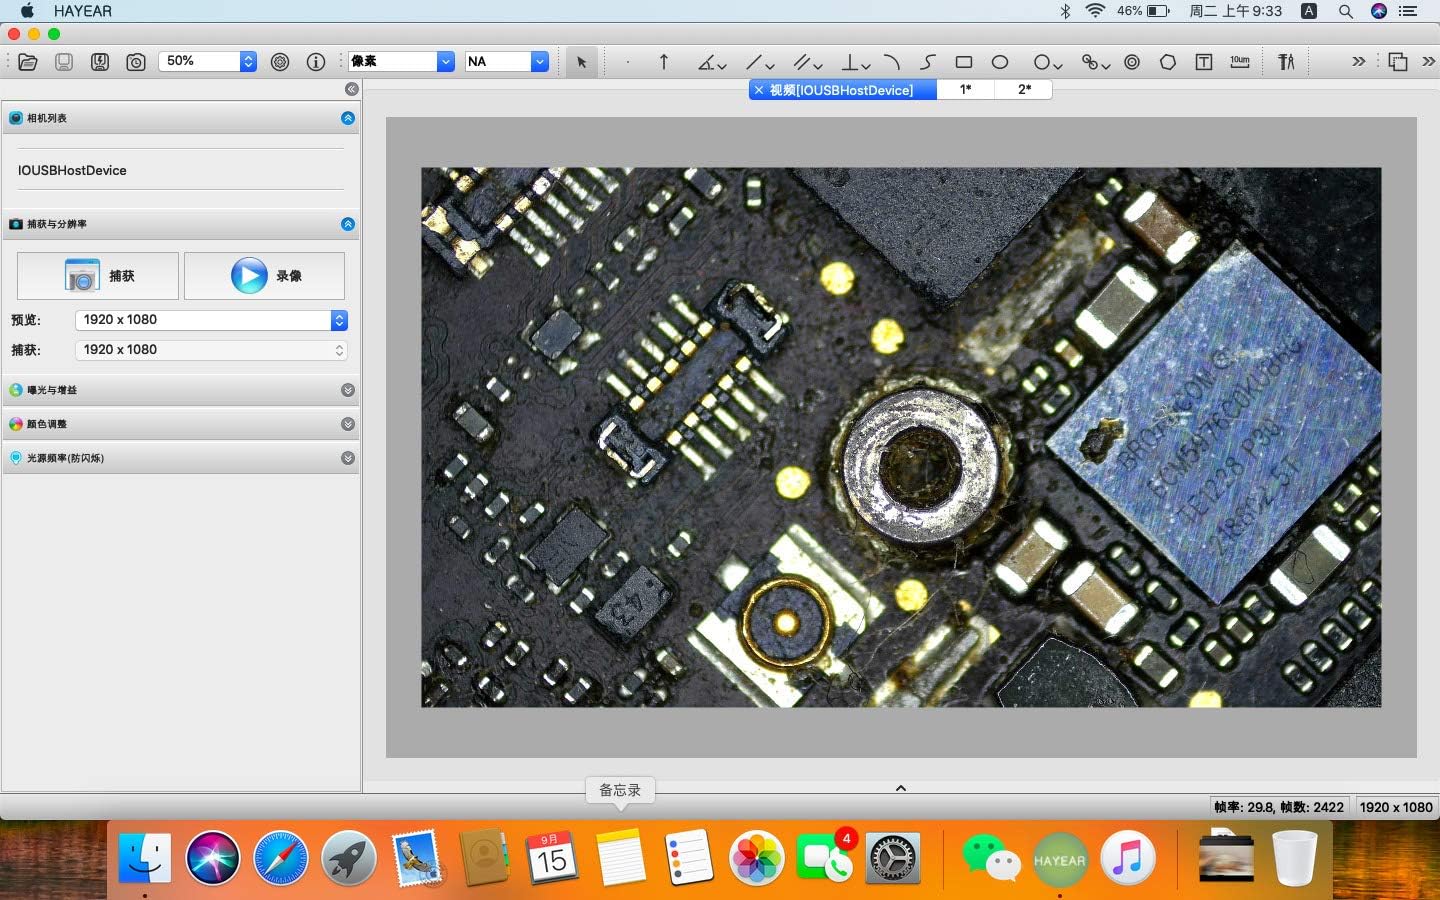
Task: Select the text annotation tool
Action: 1202,61
